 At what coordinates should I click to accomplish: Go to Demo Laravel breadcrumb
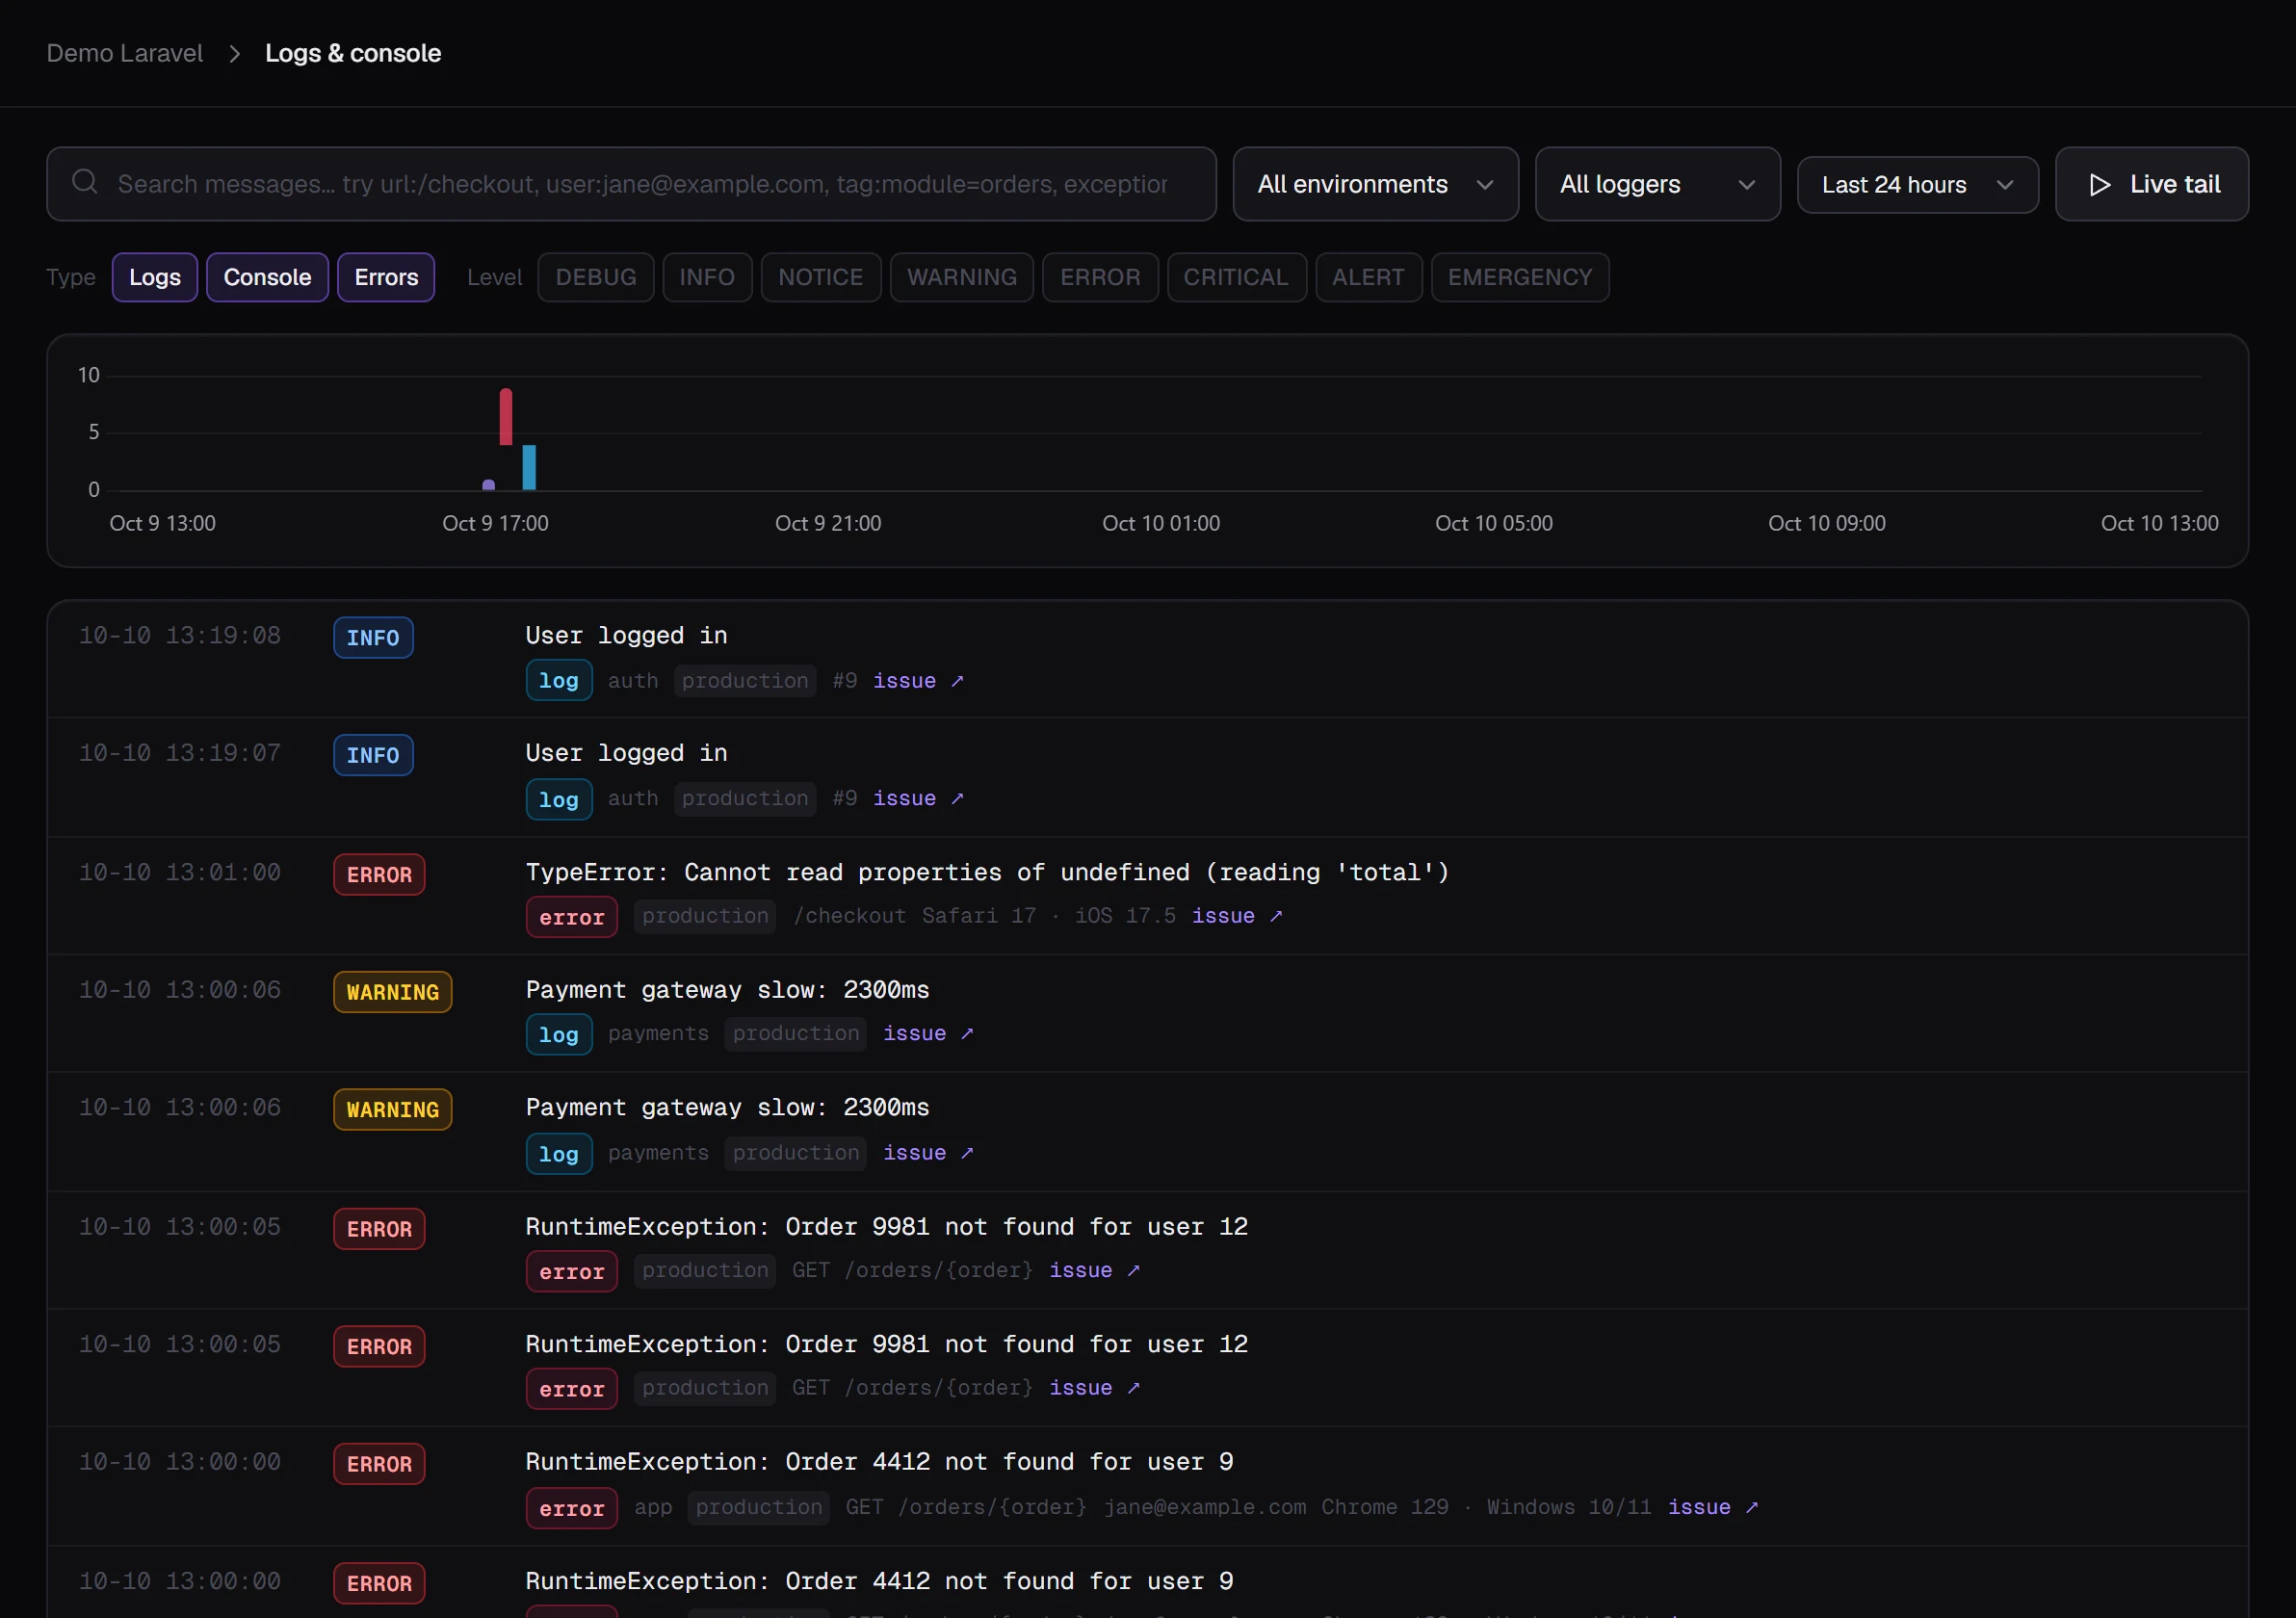pyautogui.click(x=125, y=54)
